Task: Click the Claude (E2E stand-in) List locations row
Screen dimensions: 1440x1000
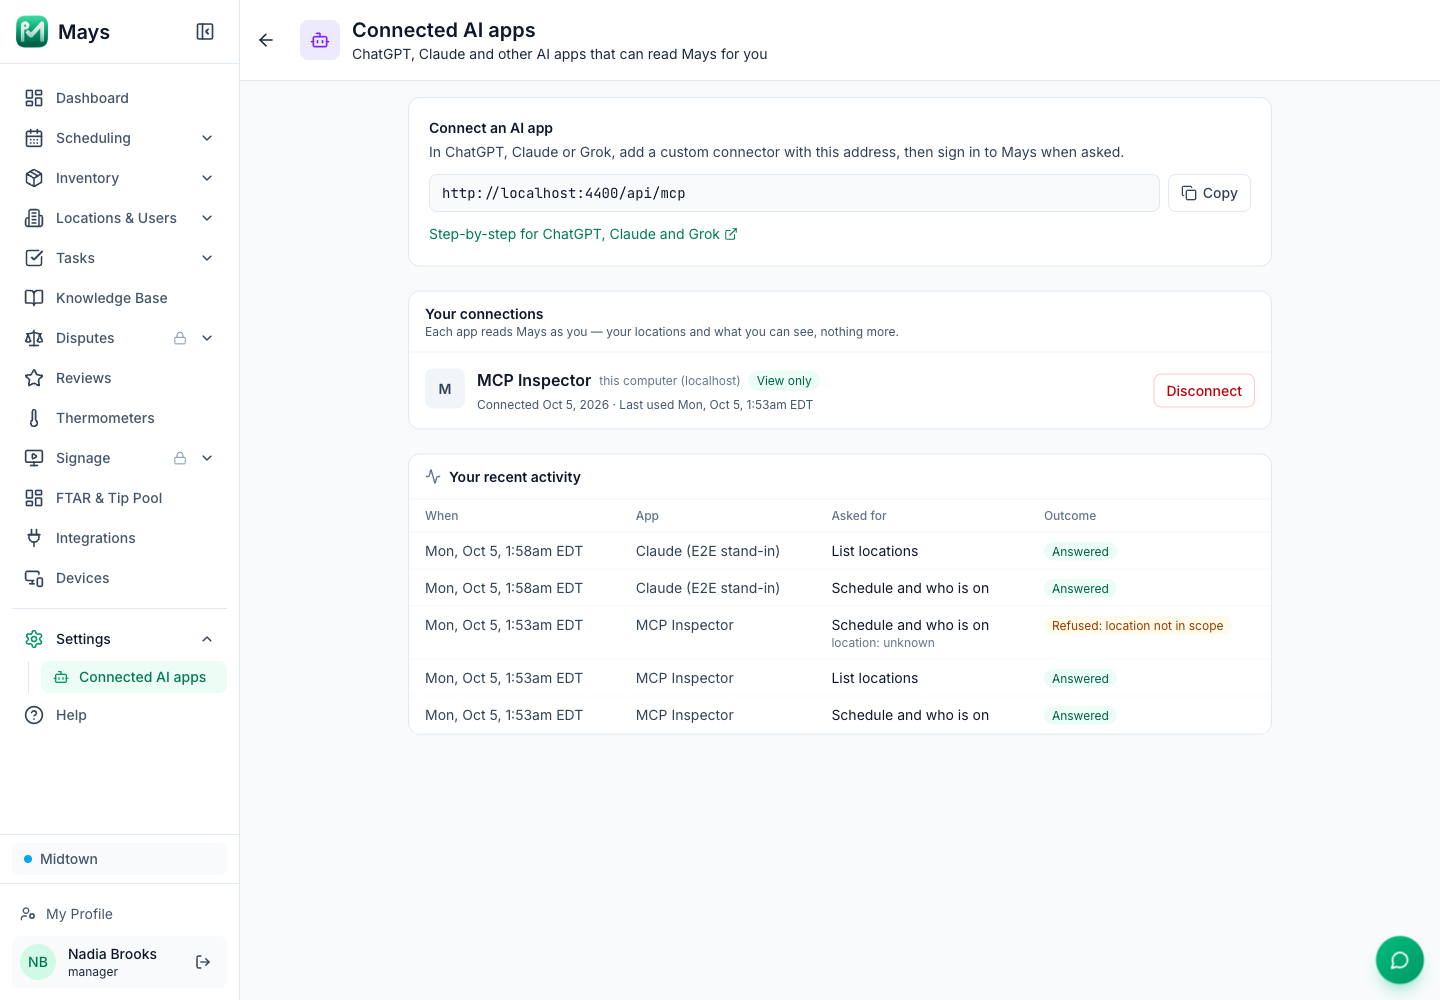Action: 840,551
